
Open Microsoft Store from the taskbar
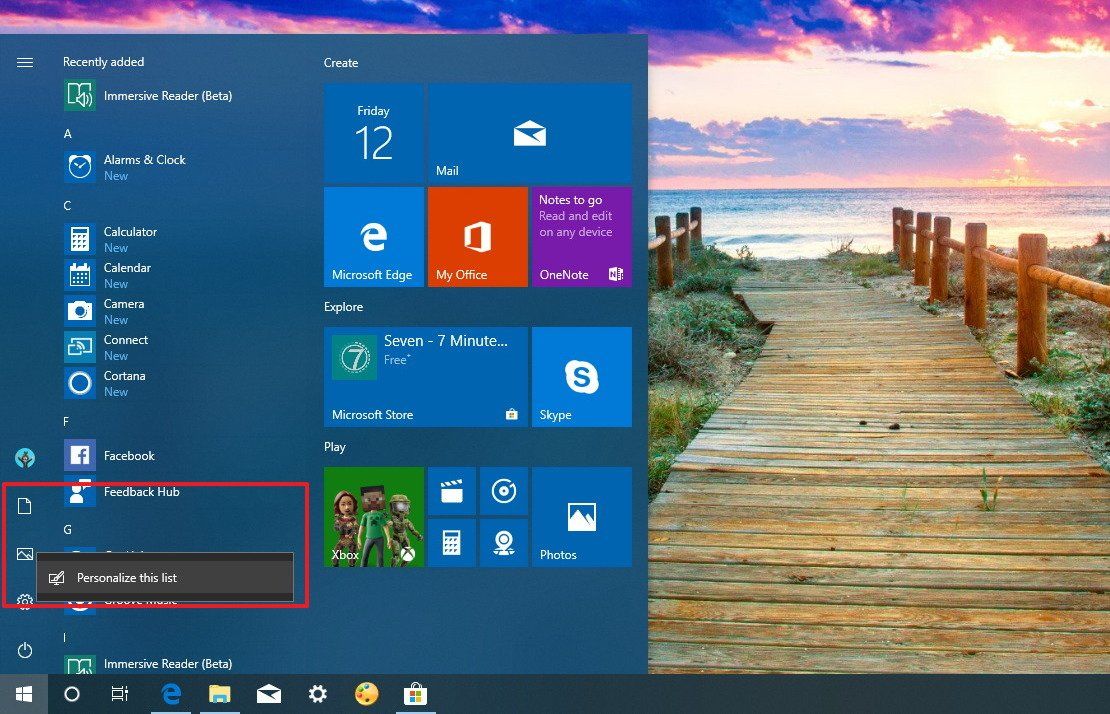point(416,693)
